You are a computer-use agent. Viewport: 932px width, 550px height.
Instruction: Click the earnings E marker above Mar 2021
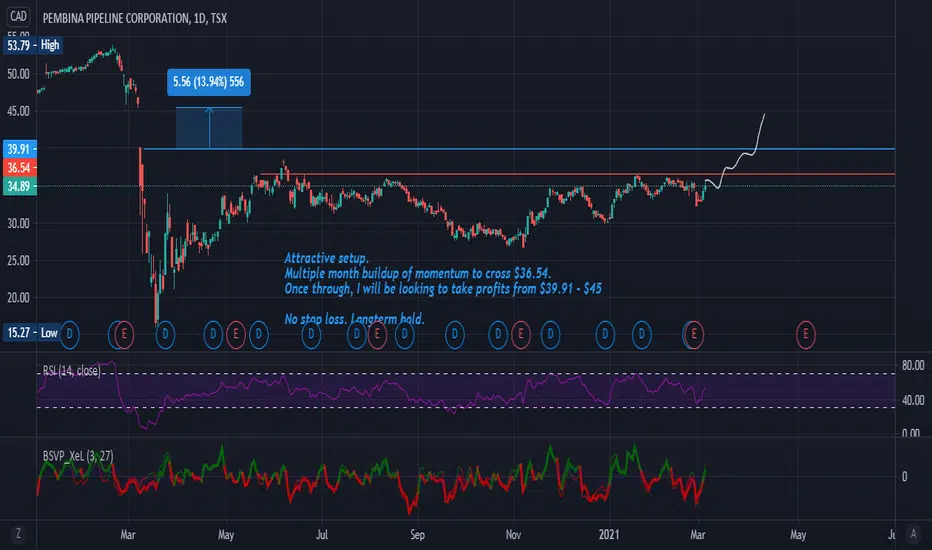[x=694, y=334]
